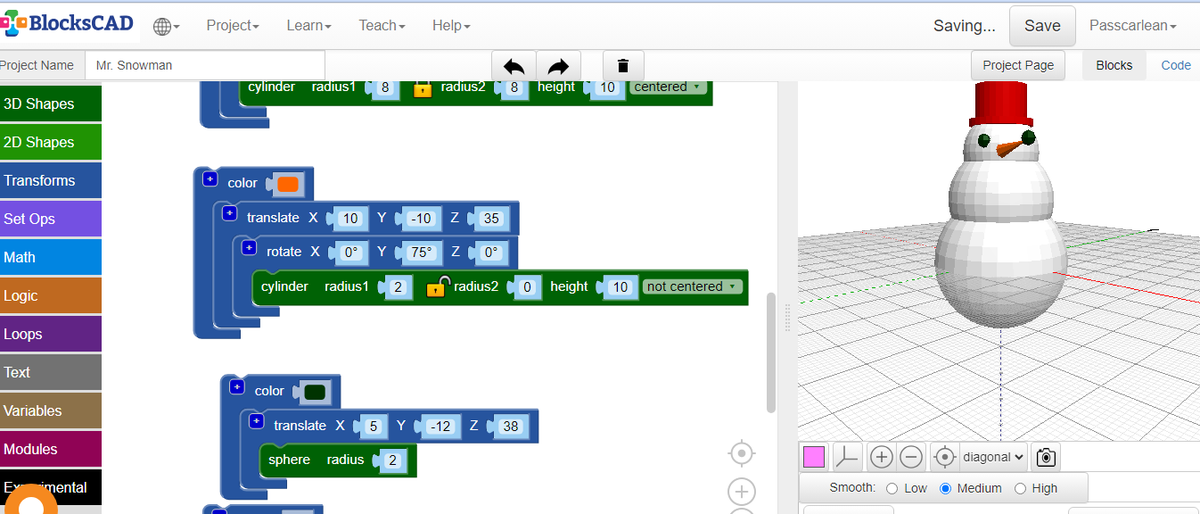
Task: Edit cone radius1 value 2
Action: point(397,288)
